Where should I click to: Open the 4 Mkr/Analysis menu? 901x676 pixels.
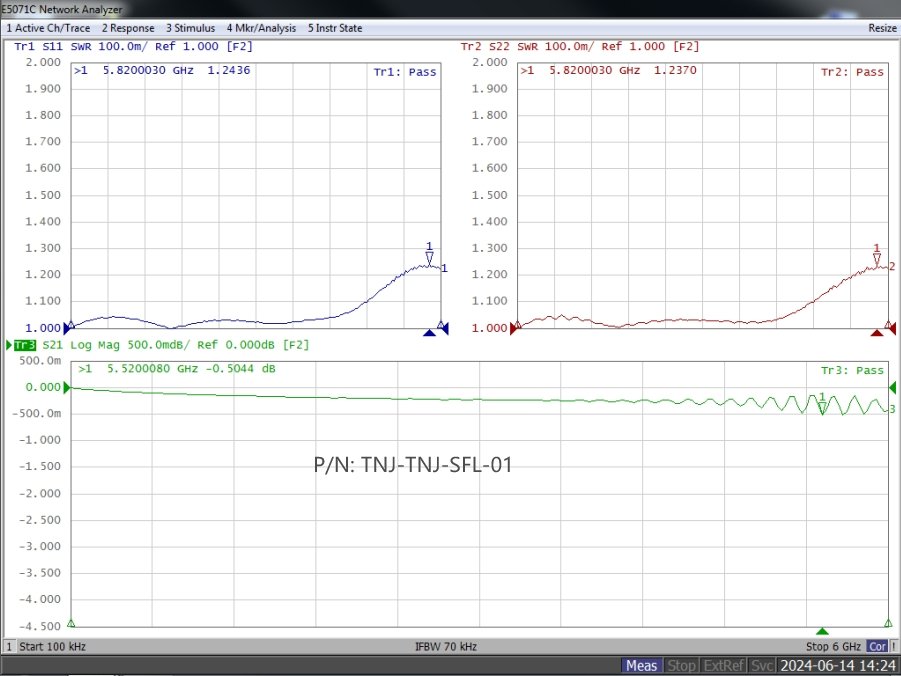click(x=261, y=28)
